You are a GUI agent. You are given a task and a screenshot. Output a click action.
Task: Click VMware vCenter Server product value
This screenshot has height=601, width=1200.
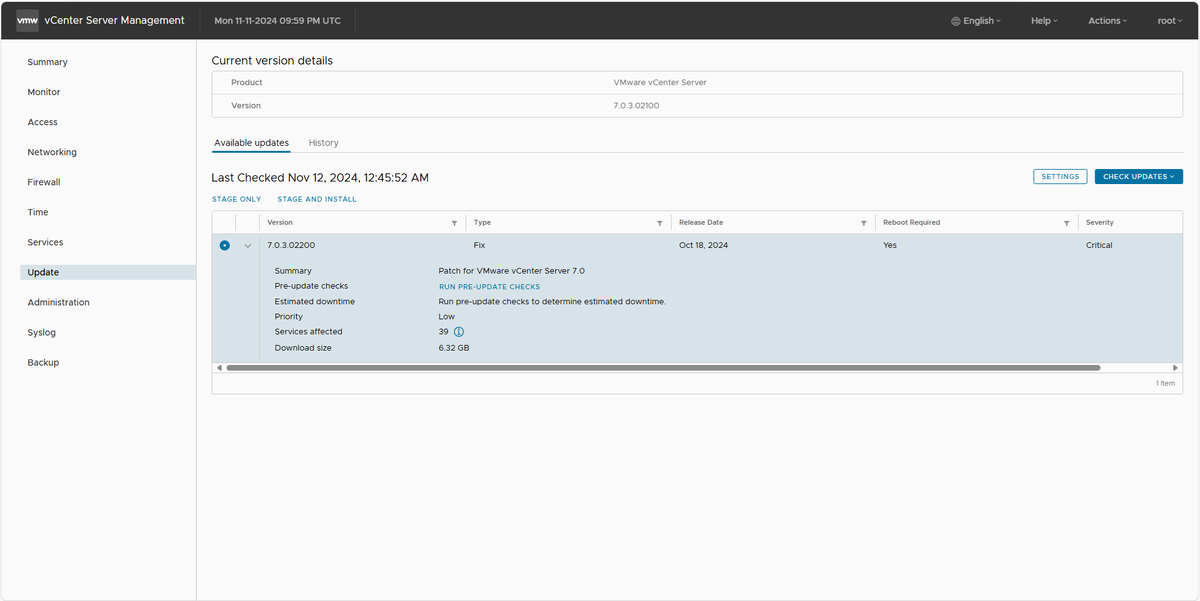tap(660, 82)
